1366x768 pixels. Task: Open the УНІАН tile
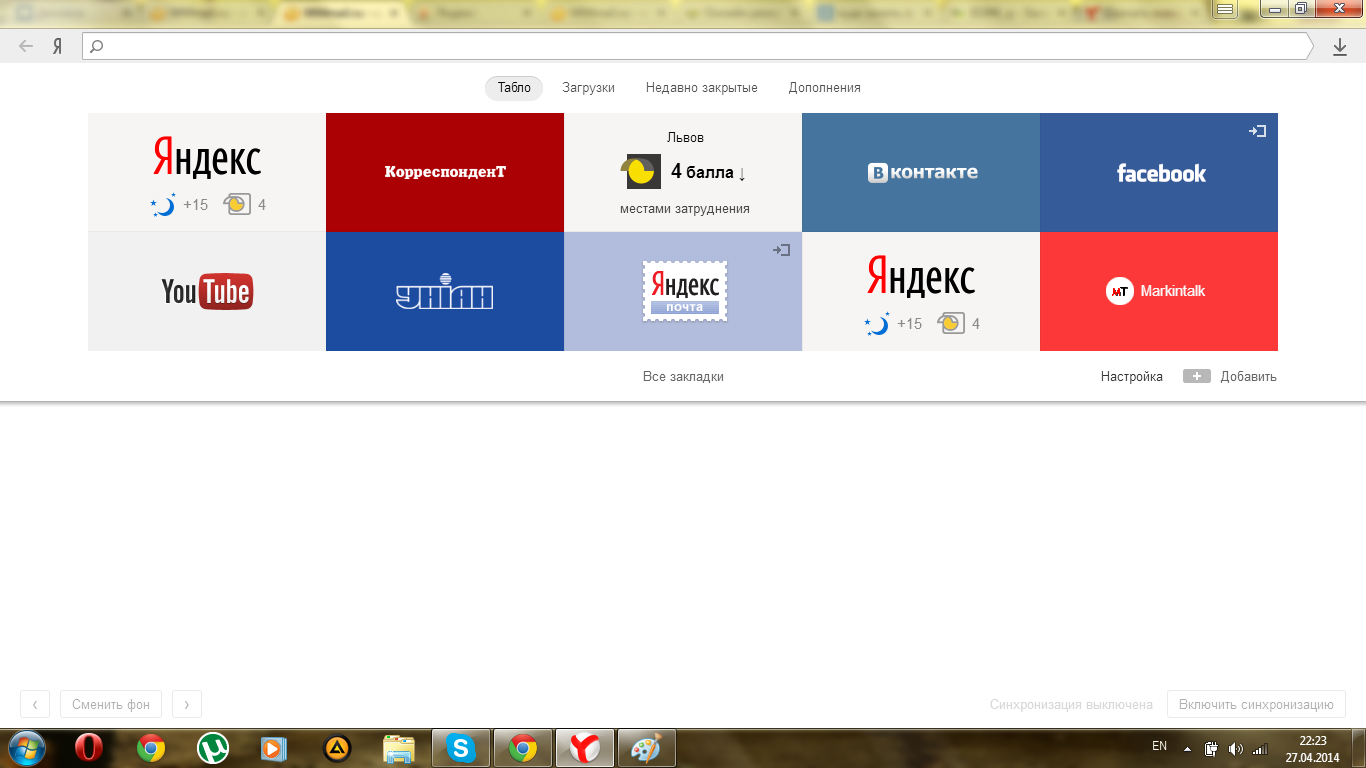click(445, 291)
